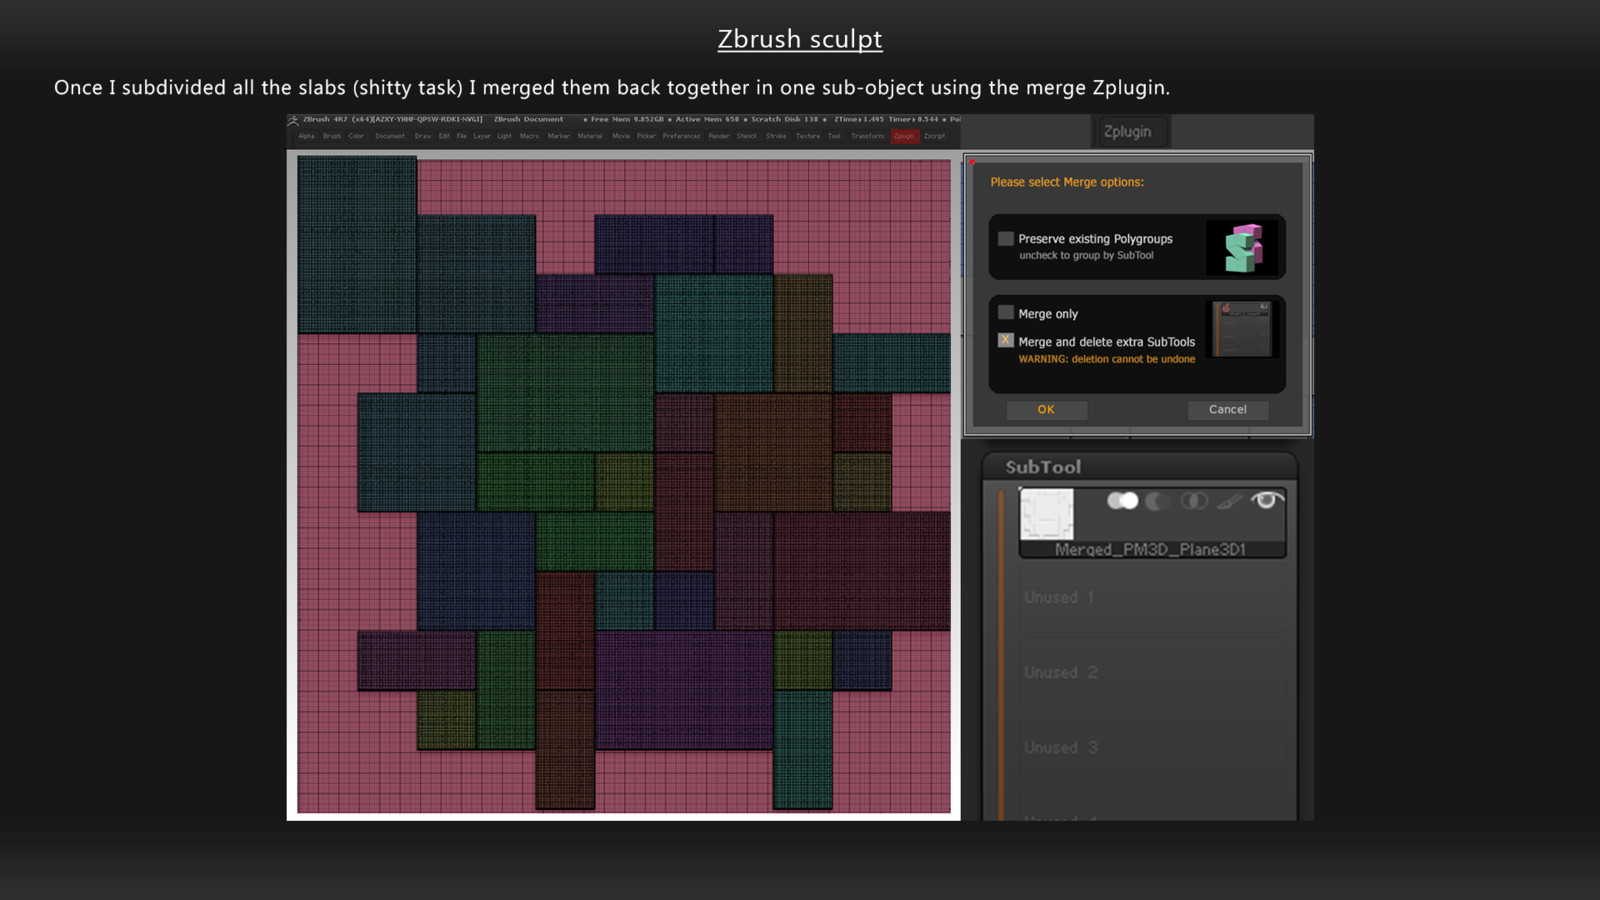Open the Macro menu
The height and width of the screenshot is (900, 1600).
(x=529, y=136)
